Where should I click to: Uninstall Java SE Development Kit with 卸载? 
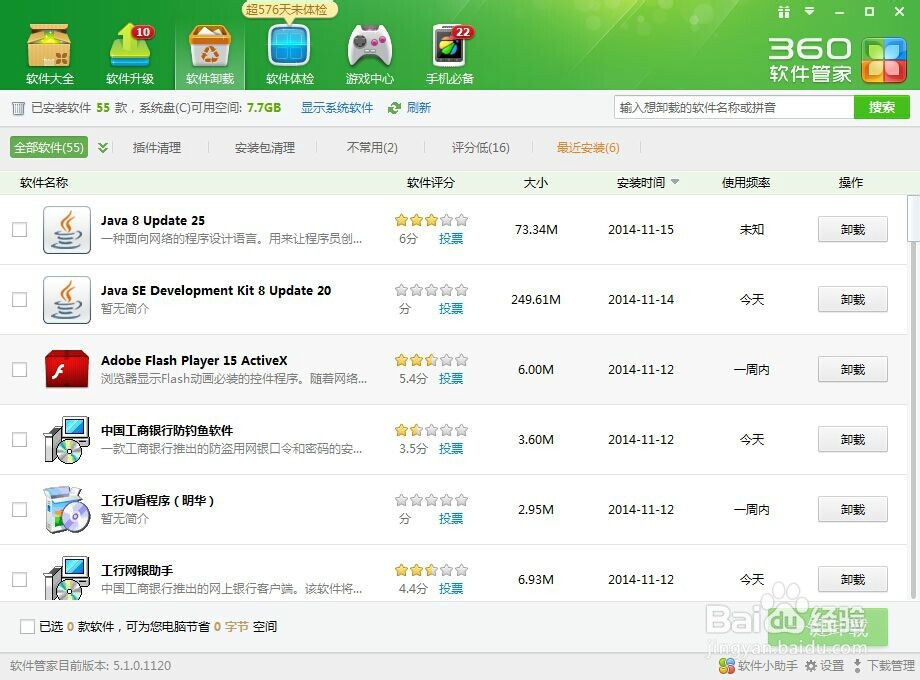pyautogui.click(x=853, y=299)
